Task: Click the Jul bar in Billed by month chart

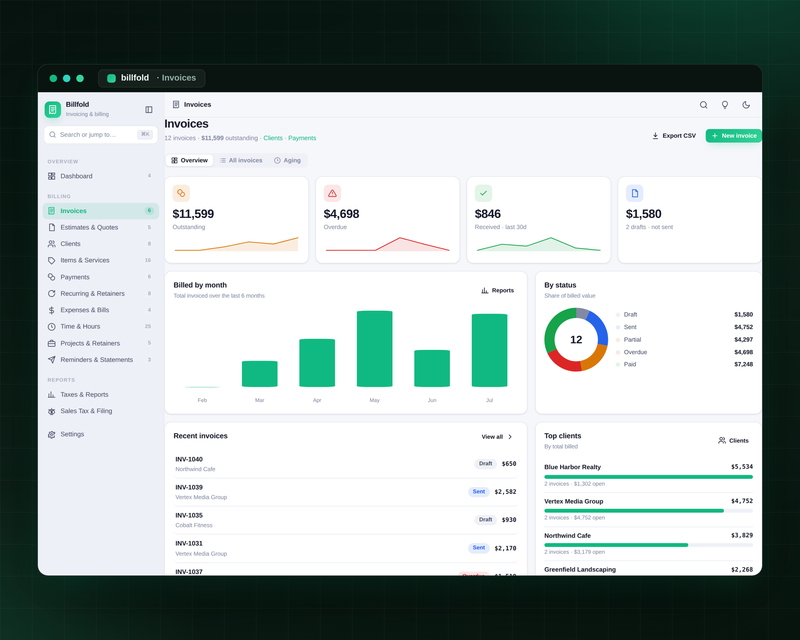Action: coord(489,350)
